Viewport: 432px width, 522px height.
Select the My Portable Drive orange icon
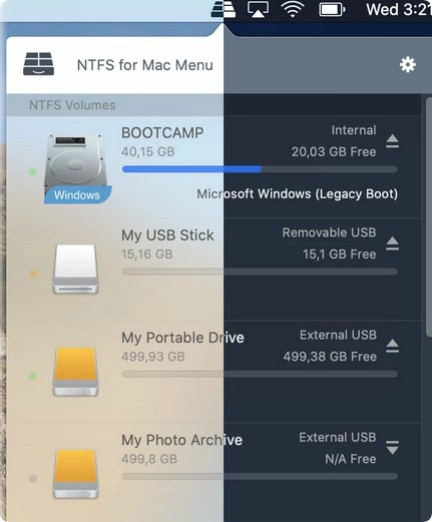point(75,371)
